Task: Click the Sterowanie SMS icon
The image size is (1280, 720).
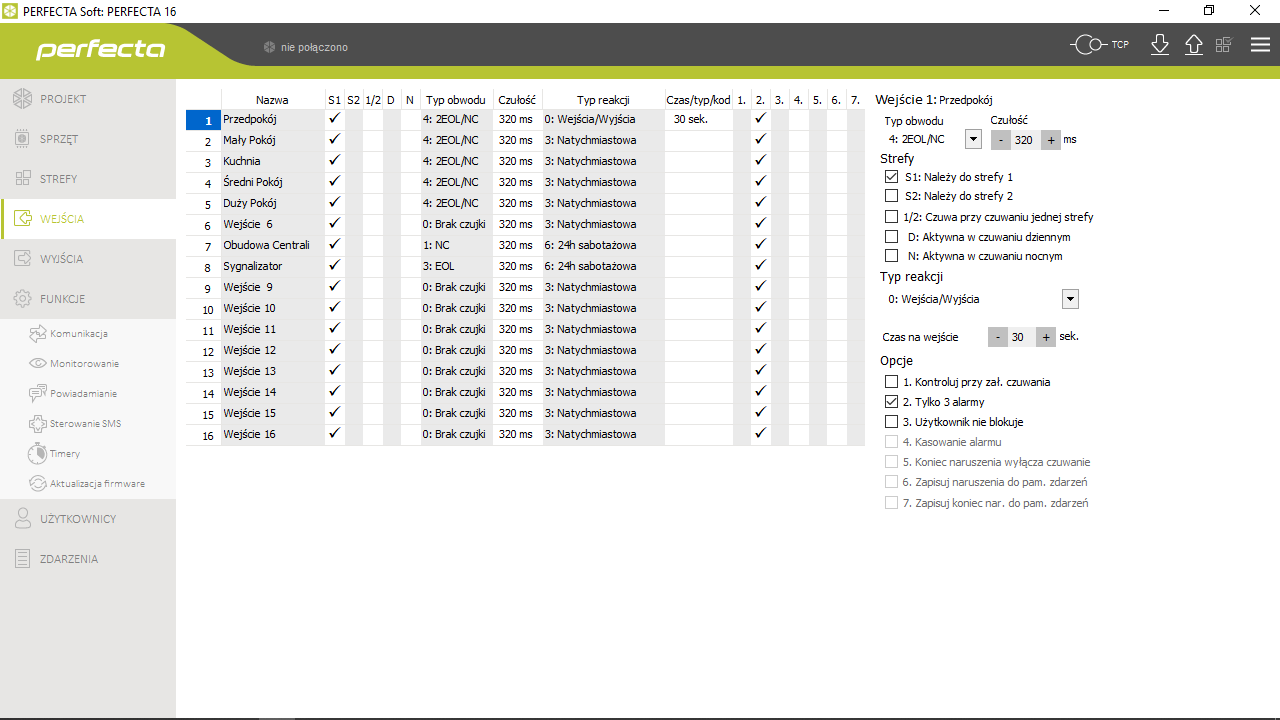Action: click(x=38, y=423)
